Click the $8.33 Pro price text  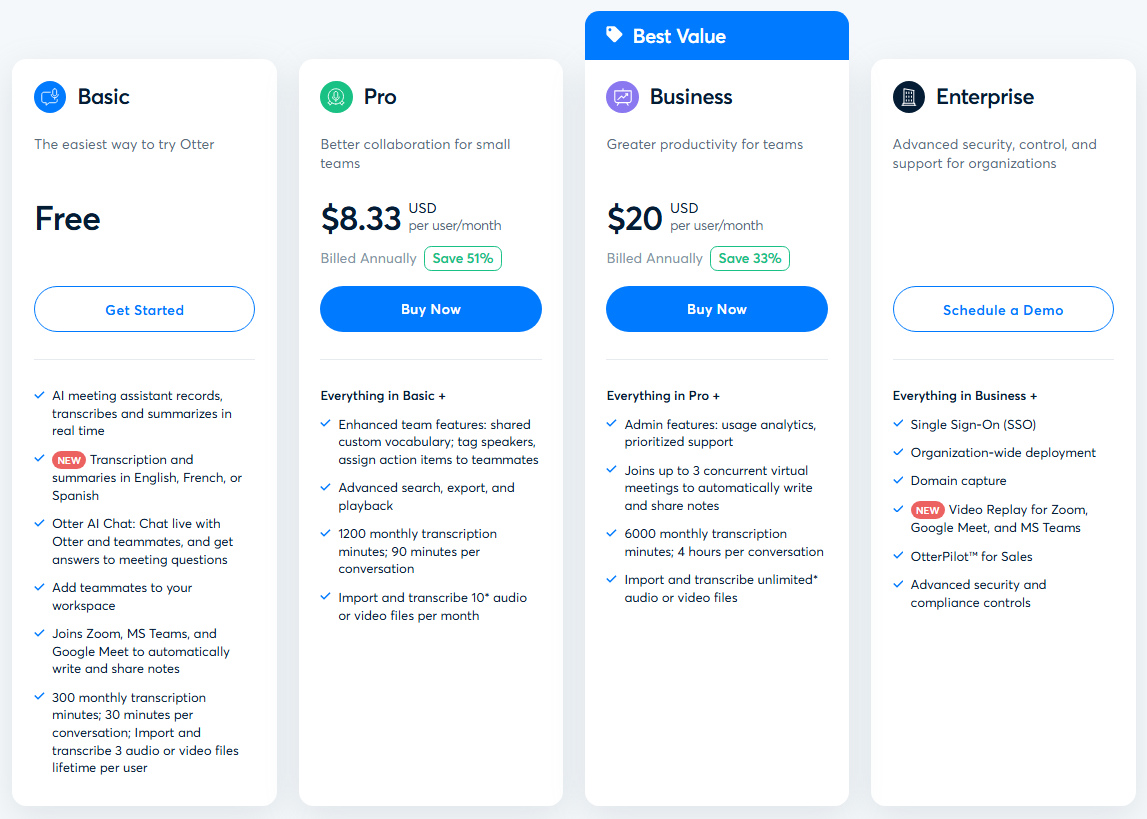[x=361, y=219]
